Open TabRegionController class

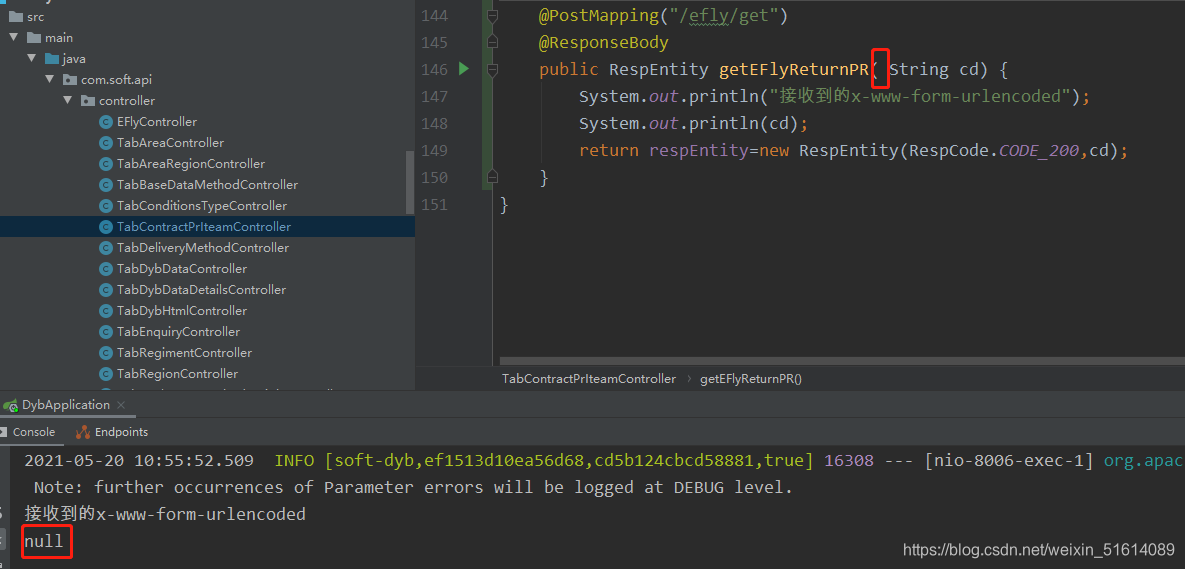(177, 374)
